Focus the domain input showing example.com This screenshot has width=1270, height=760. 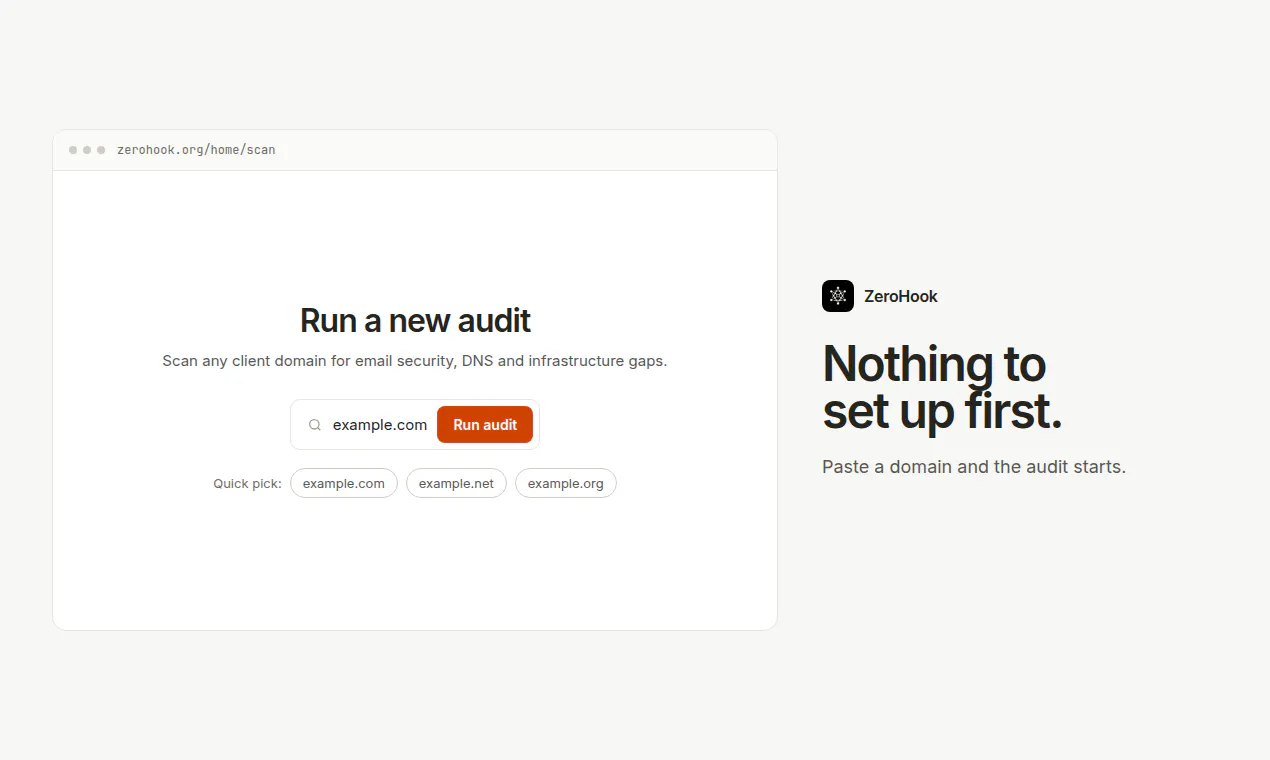point(380,425)
